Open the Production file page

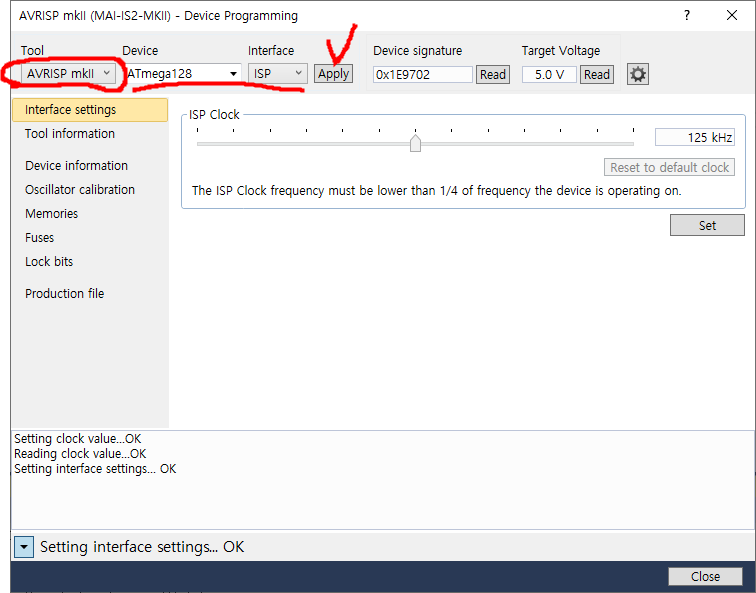(x=65, y=294)
